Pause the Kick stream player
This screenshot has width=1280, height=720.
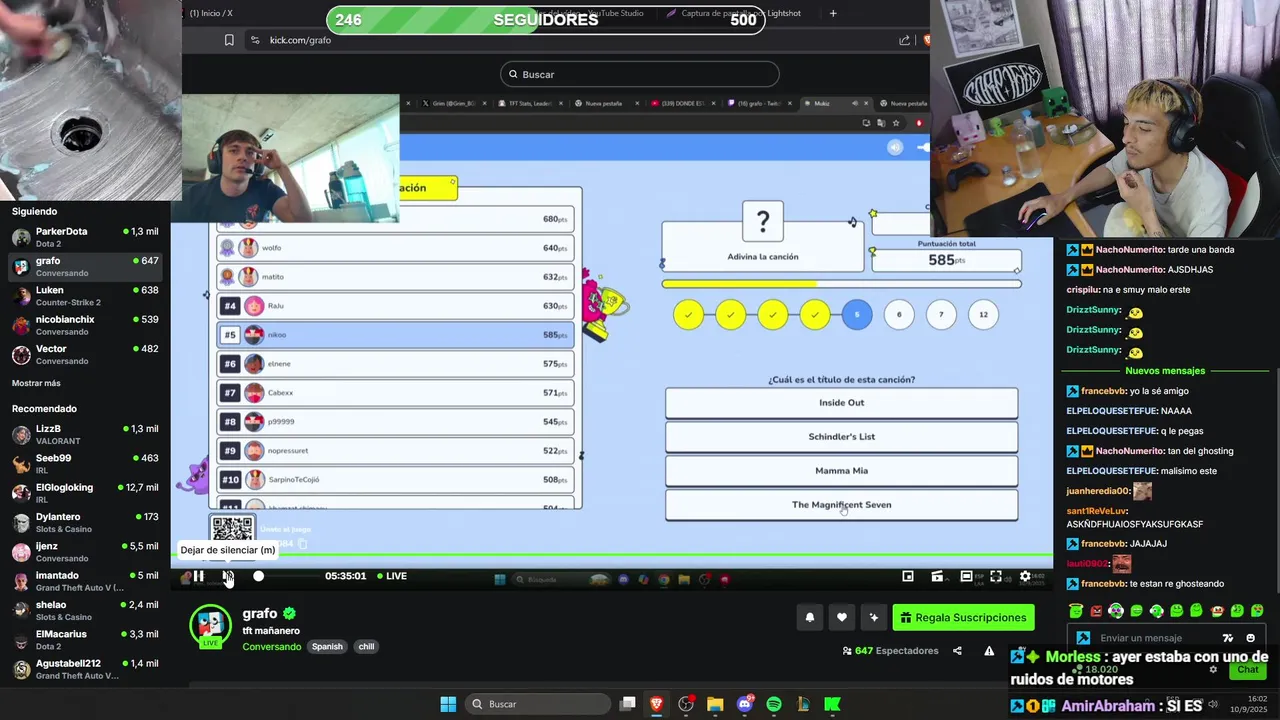198,576
